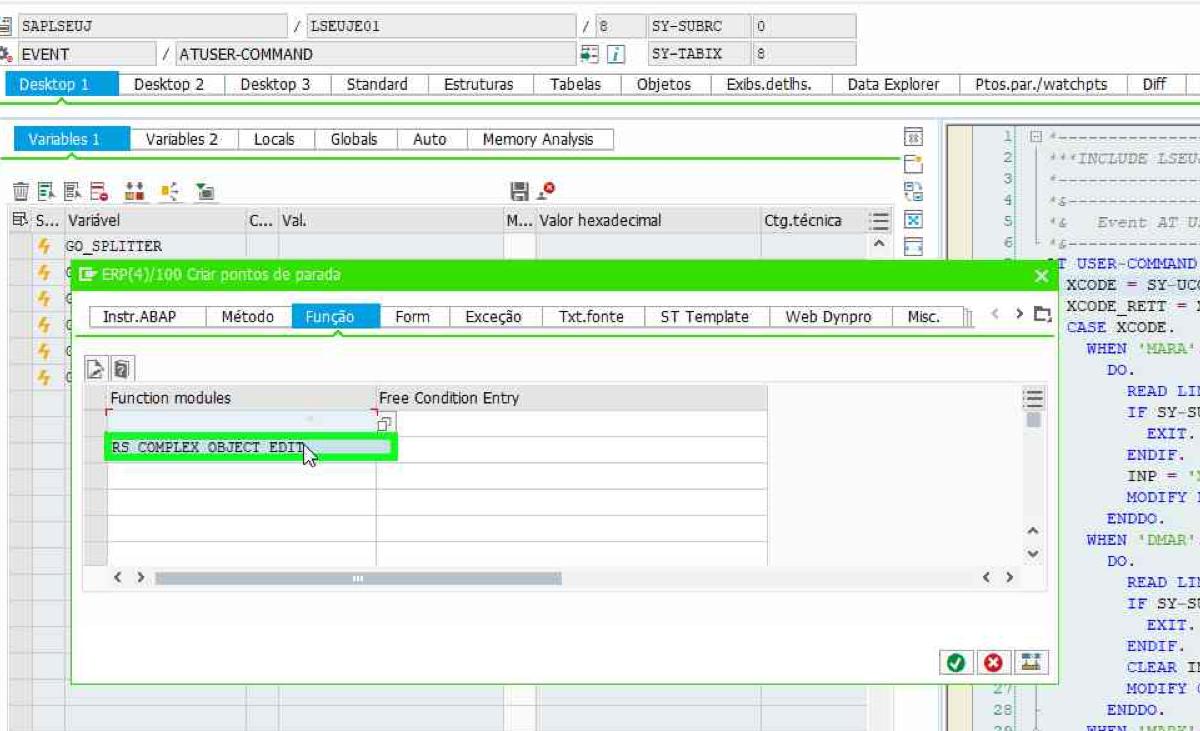This screenshot has width=1200, height=731.
Task: Click the RS_COMPLEX_OBJECT_EDIT function module cell
Action: pyautogui.click(x=241, y=448)
